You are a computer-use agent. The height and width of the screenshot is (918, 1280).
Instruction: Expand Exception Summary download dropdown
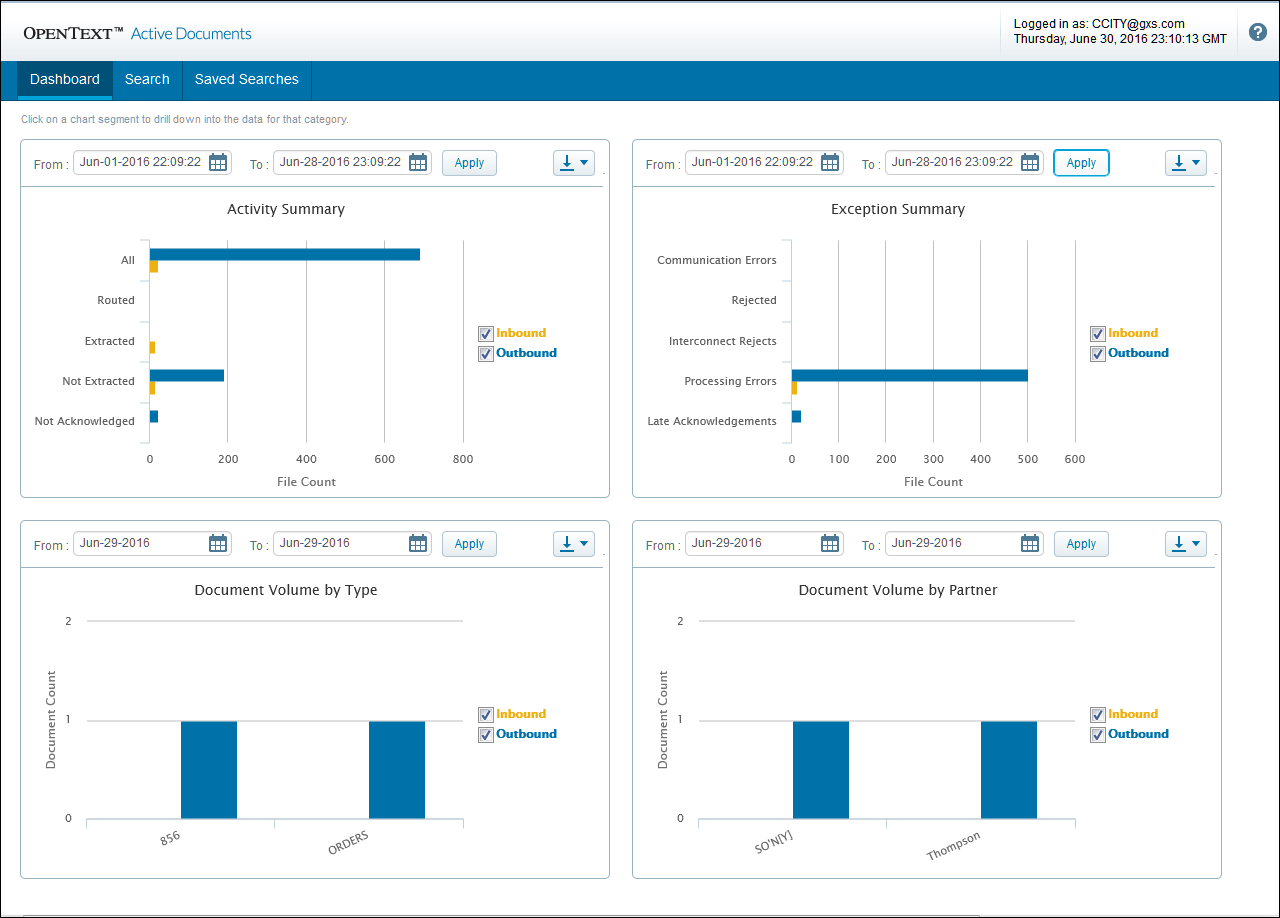coord(1186,162)
